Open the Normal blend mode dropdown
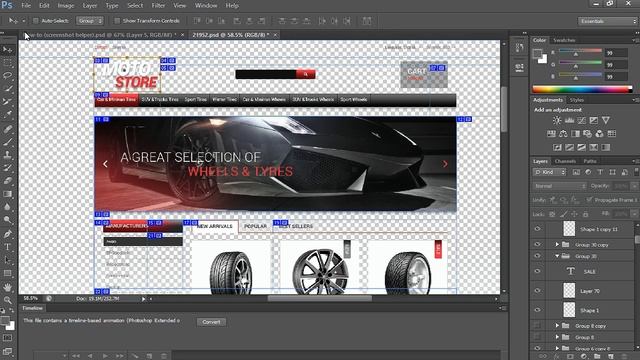Image resolution: width=640 pixels, height=360 pixels. pos(559,186)
